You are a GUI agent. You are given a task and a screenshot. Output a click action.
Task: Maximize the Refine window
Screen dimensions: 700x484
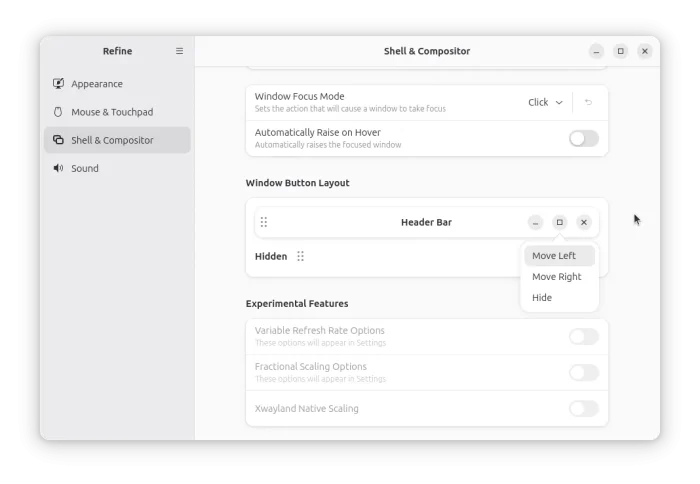pos(621,51)
